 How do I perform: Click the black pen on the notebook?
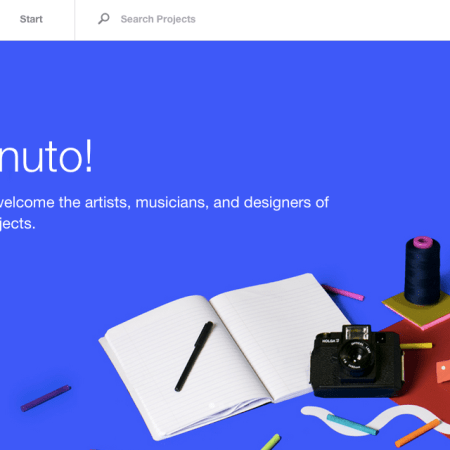(194, 356)
